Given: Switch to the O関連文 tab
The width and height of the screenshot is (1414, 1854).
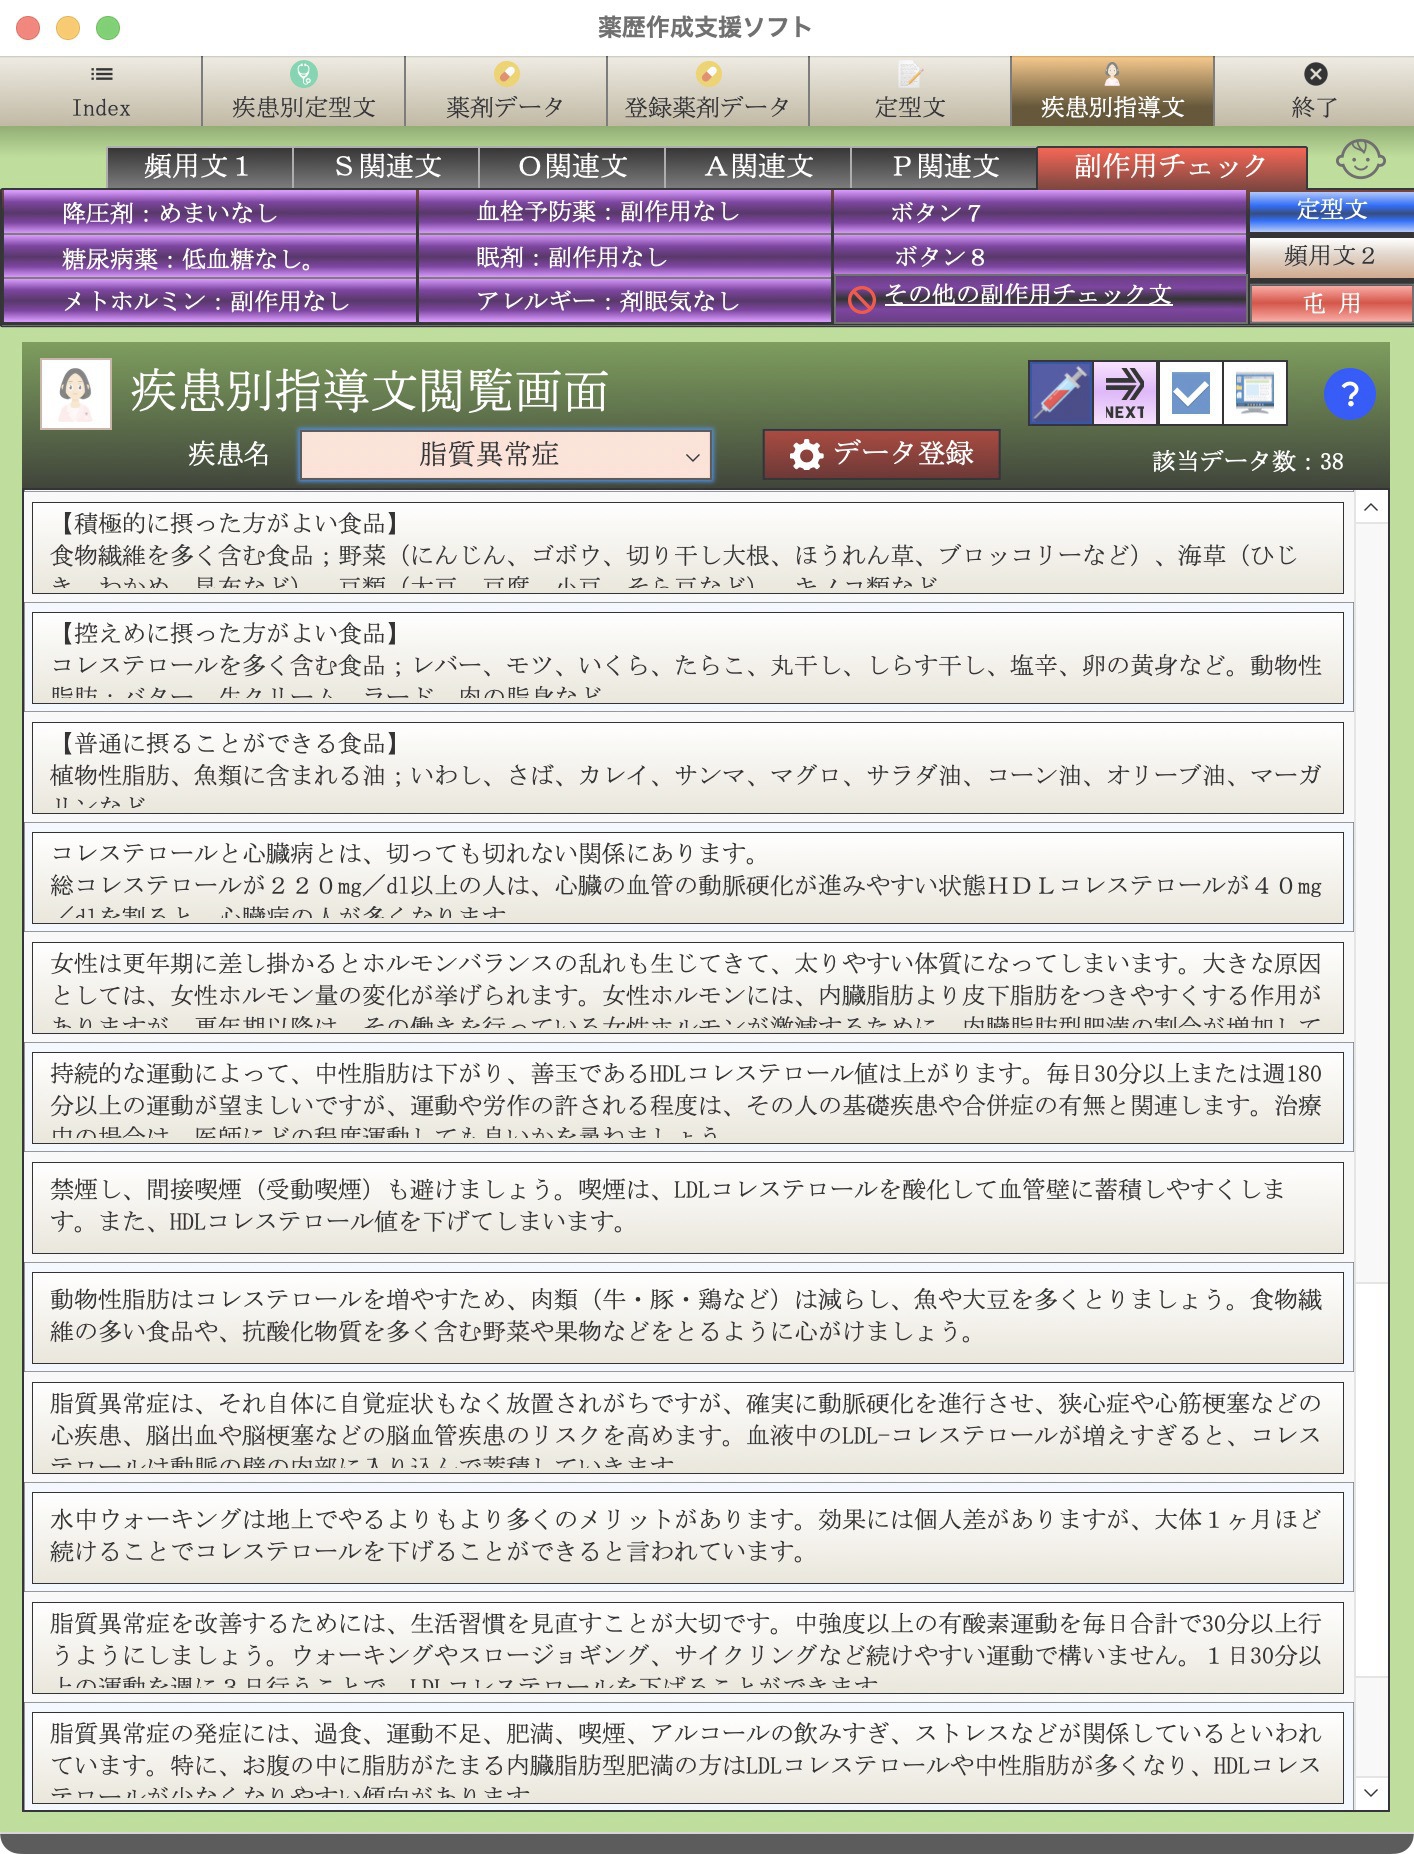Looking at the screenshot, I should pos(572,166).
